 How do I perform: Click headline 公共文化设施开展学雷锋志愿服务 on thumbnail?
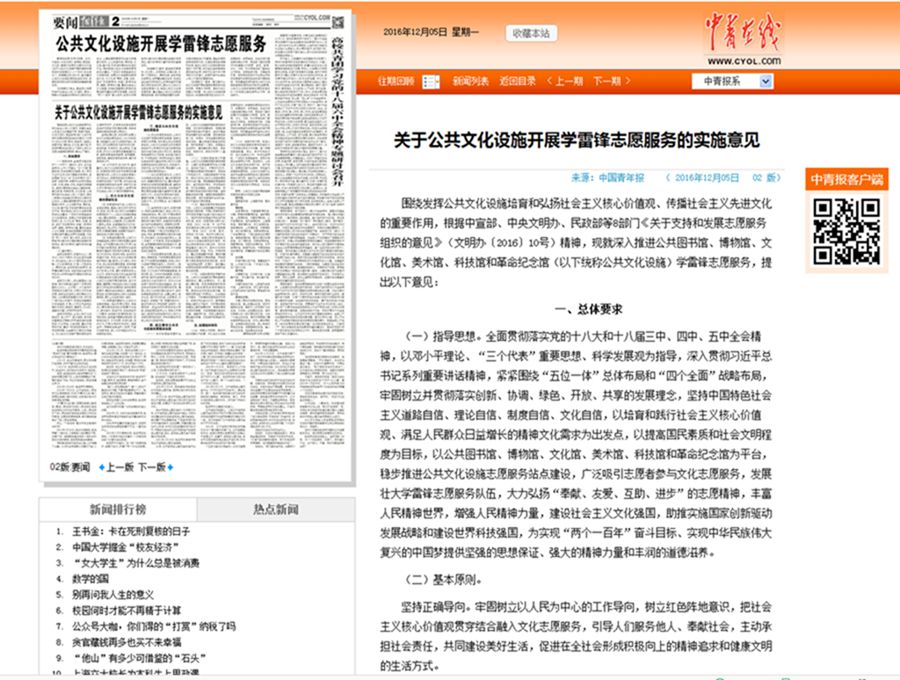161,44
